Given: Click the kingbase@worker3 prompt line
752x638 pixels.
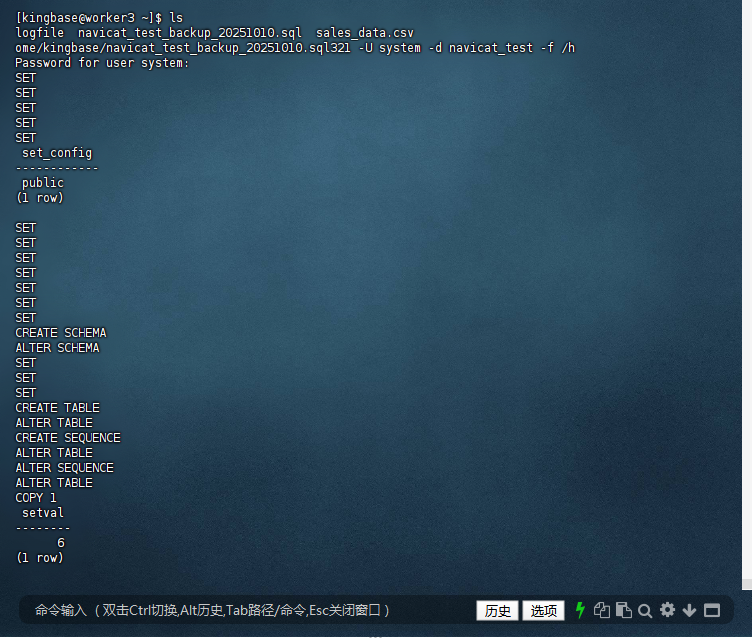Looking at the screenshot, I should click(99, 18).
